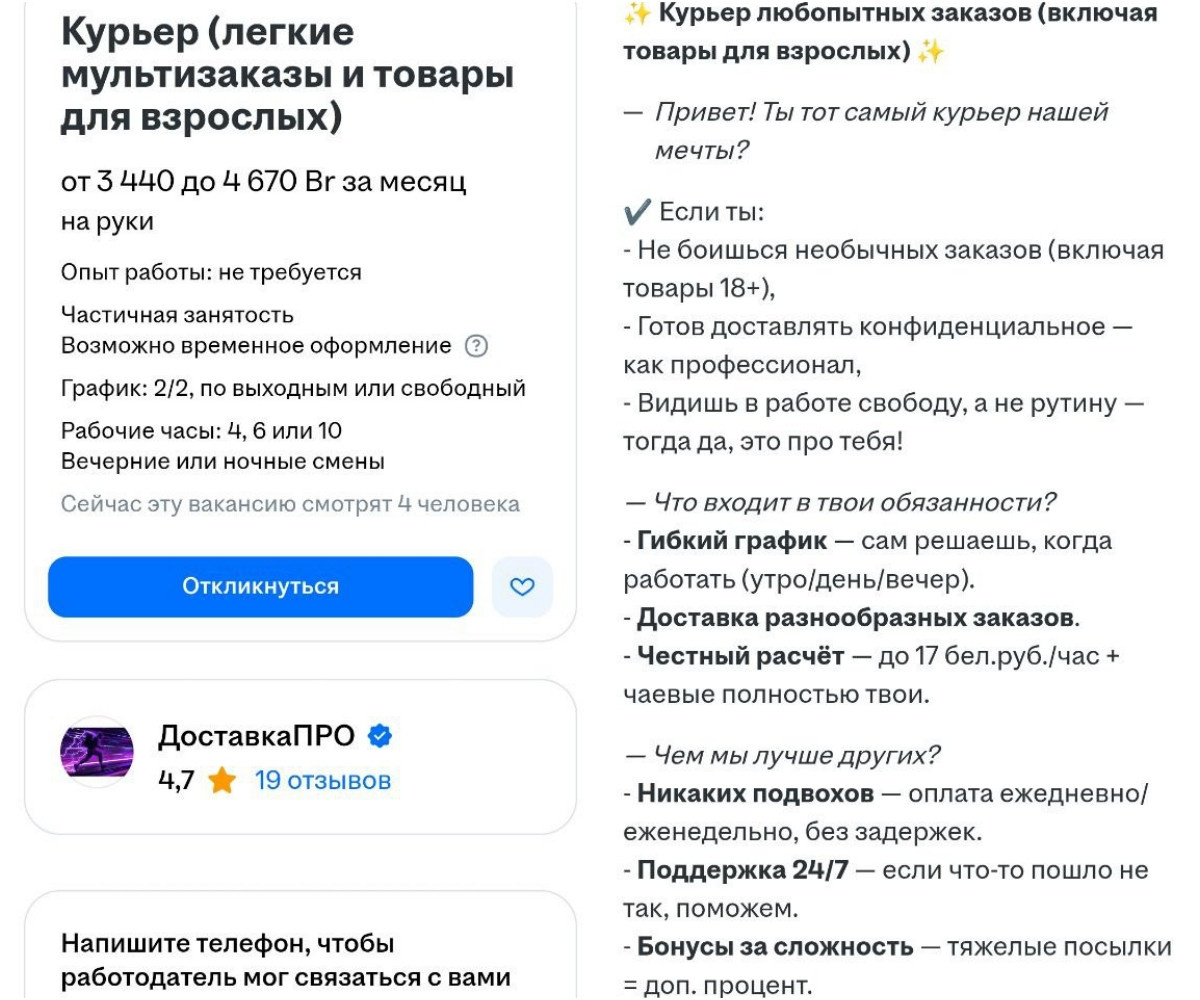This screenshot has height=1000, width=1200.
Task: Click the heart icon to save the vacancy
Action: point(521,586)
